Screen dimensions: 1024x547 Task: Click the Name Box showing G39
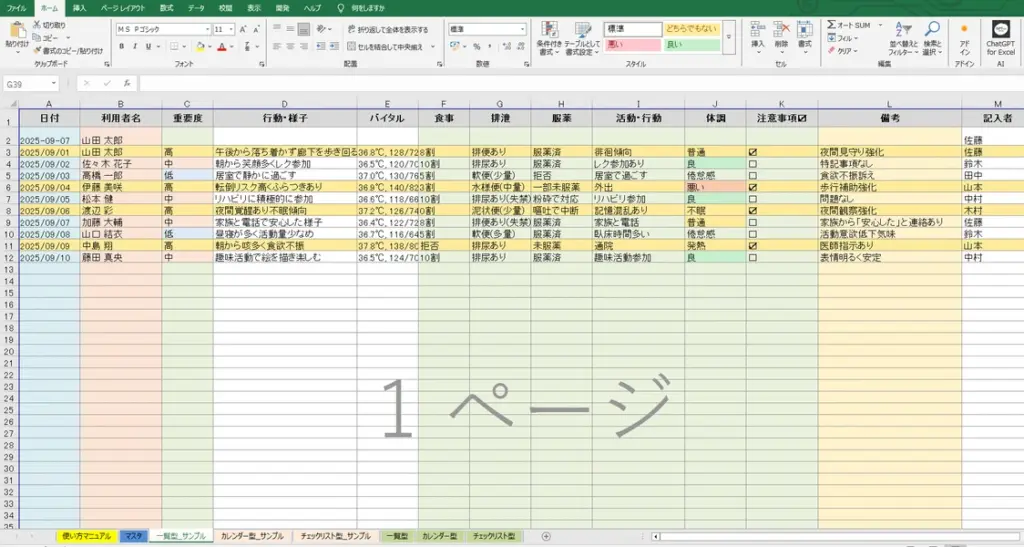40,84
